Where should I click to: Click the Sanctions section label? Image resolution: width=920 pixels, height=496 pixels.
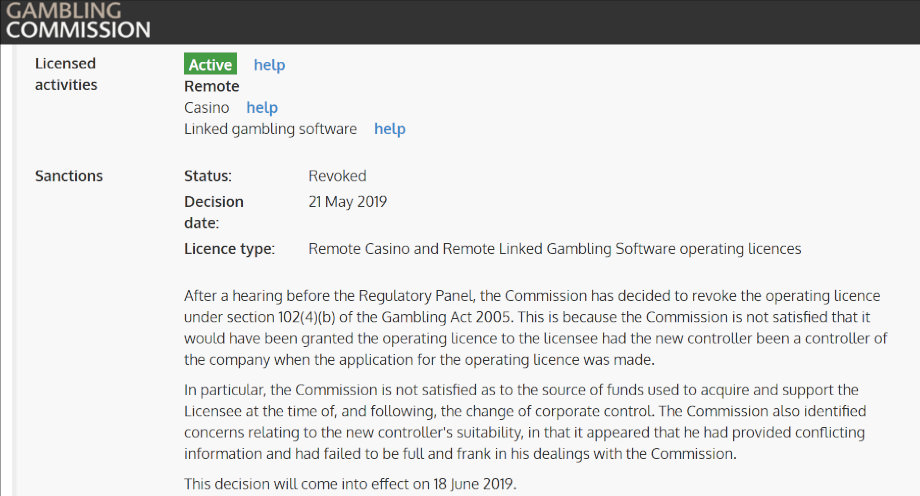69,176
